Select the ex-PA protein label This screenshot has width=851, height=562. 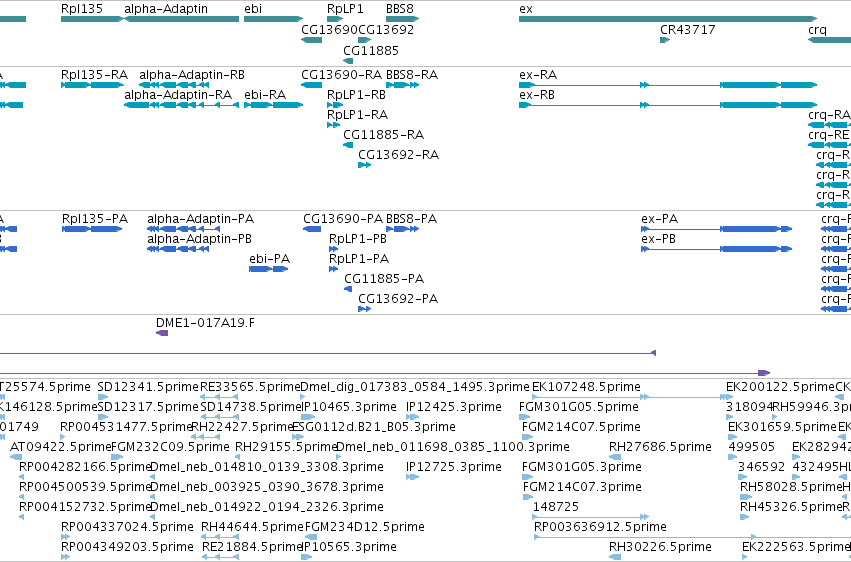pyautogui.click(x=659, y=219)
